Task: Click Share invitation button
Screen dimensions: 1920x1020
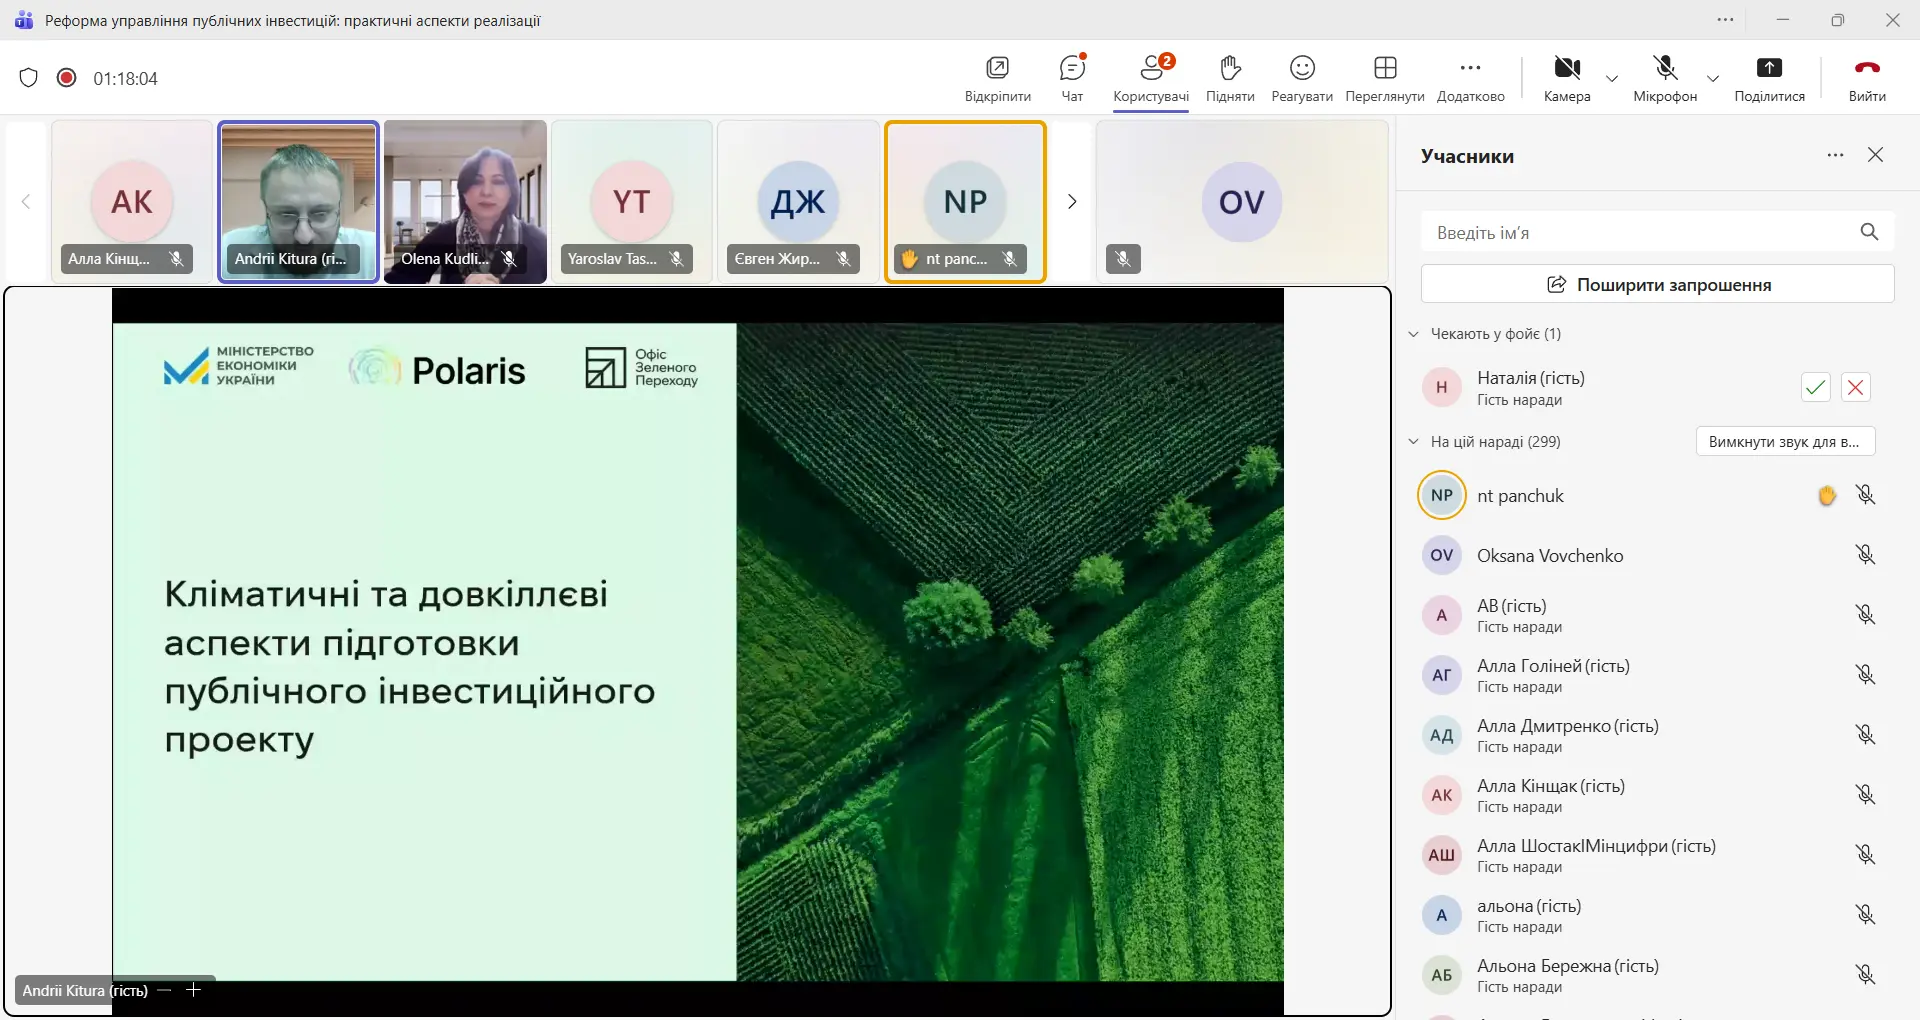Action: pos(1657,284)
